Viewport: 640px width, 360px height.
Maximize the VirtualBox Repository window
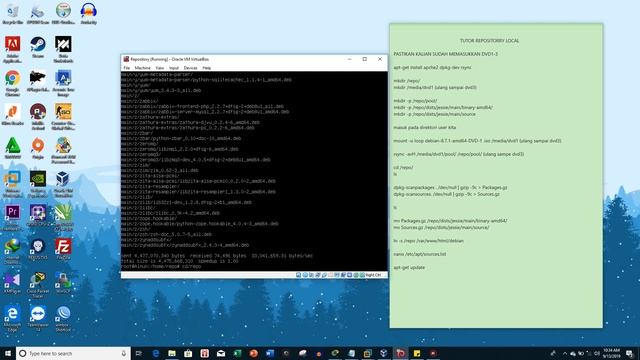[x=364, y=59]
